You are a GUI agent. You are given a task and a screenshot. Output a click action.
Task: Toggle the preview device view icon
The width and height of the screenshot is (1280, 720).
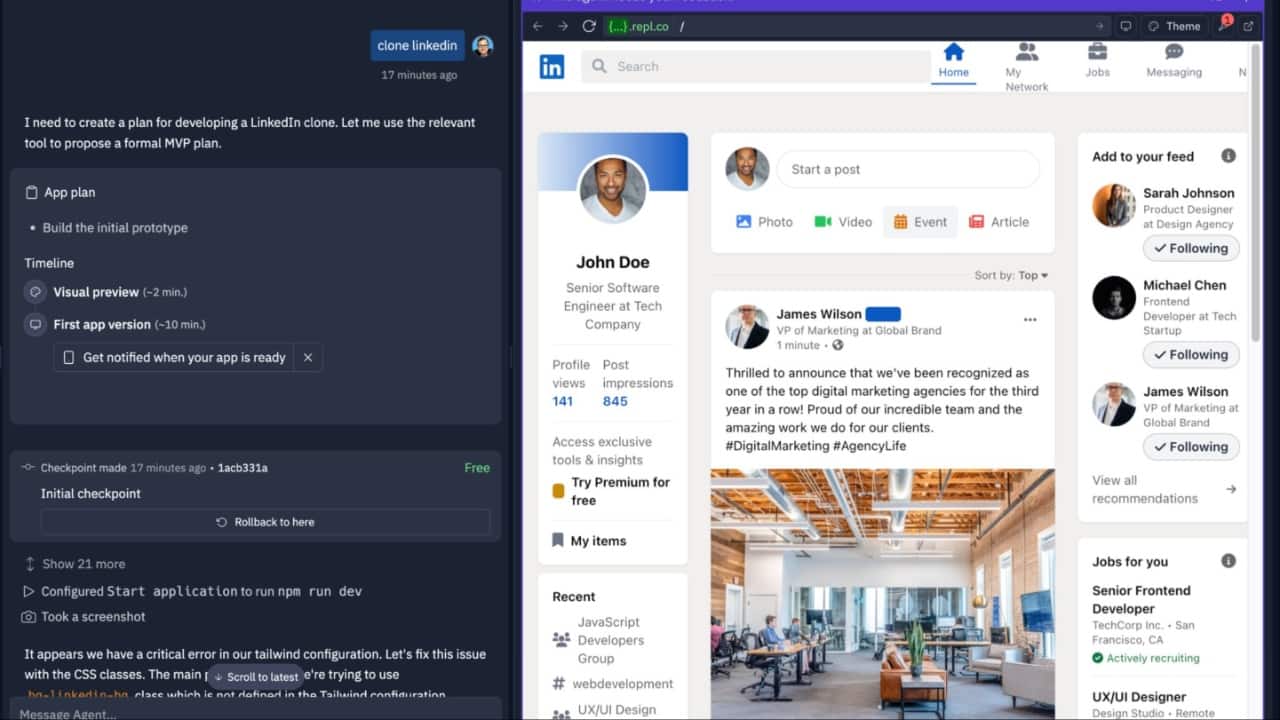(x=1125, y=26)
